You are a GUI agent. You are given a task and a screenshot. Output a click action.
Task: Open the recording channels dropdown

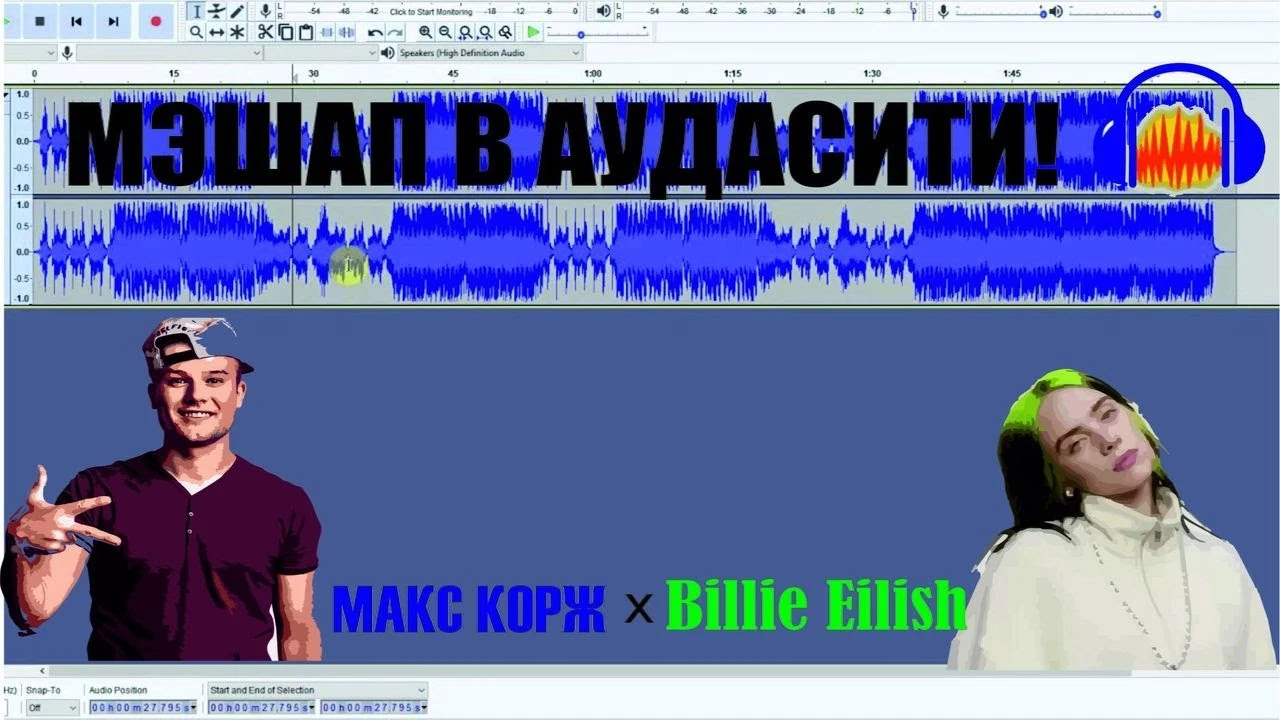tap(323, 53)
